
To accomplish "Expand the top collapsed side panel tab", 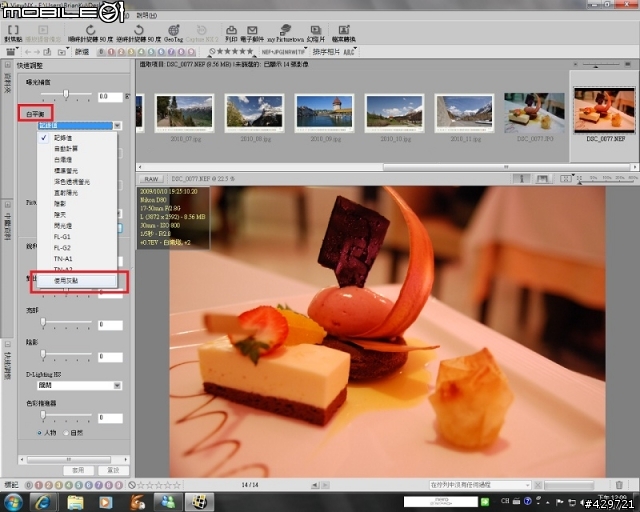I will [x=7, y=65].
